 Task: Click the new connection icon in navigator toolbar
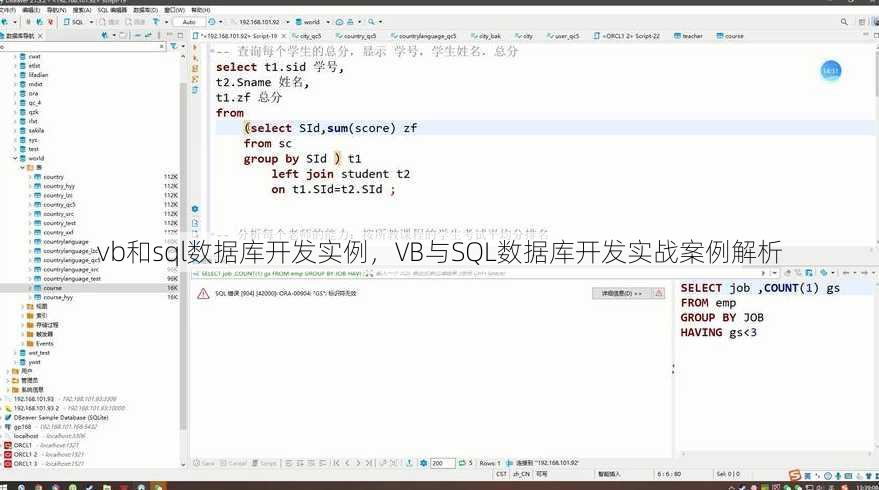(105, 35)
